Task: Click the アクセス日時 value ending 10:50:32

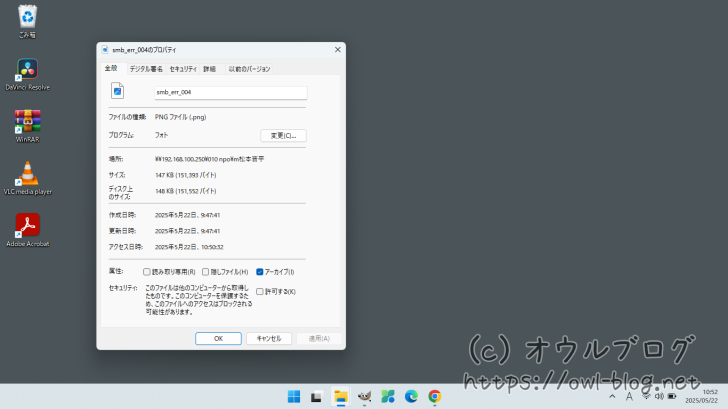Action: point(189,247)
